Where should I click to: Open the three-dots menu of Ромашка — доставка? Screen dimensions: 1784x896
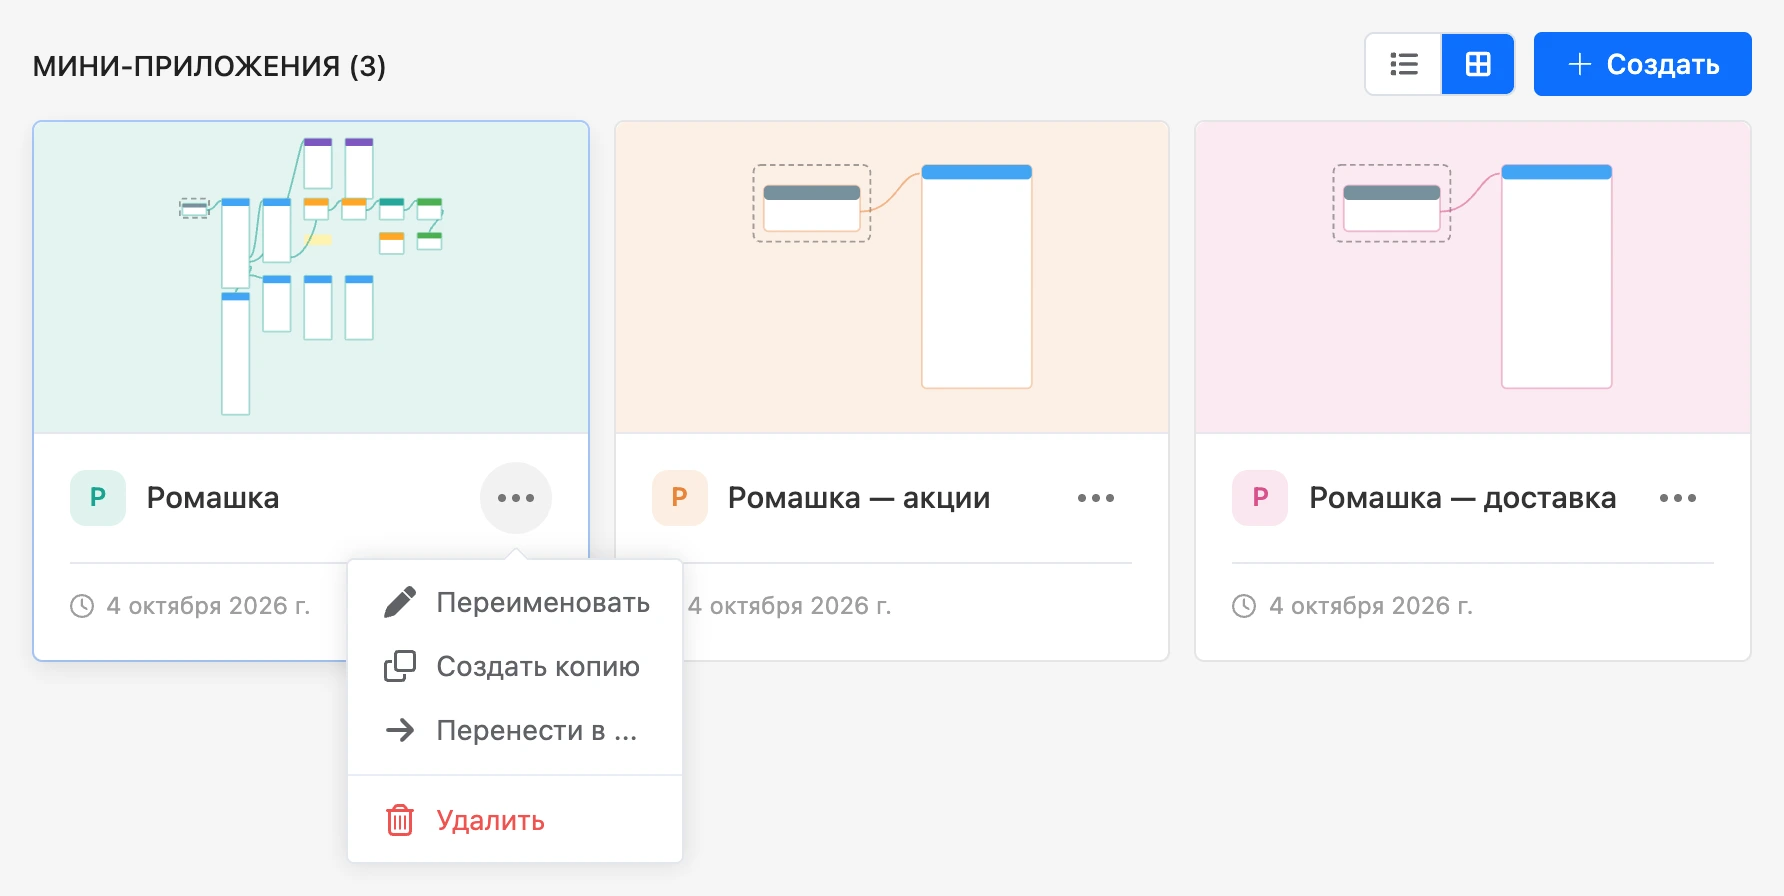click(1678, 498)
